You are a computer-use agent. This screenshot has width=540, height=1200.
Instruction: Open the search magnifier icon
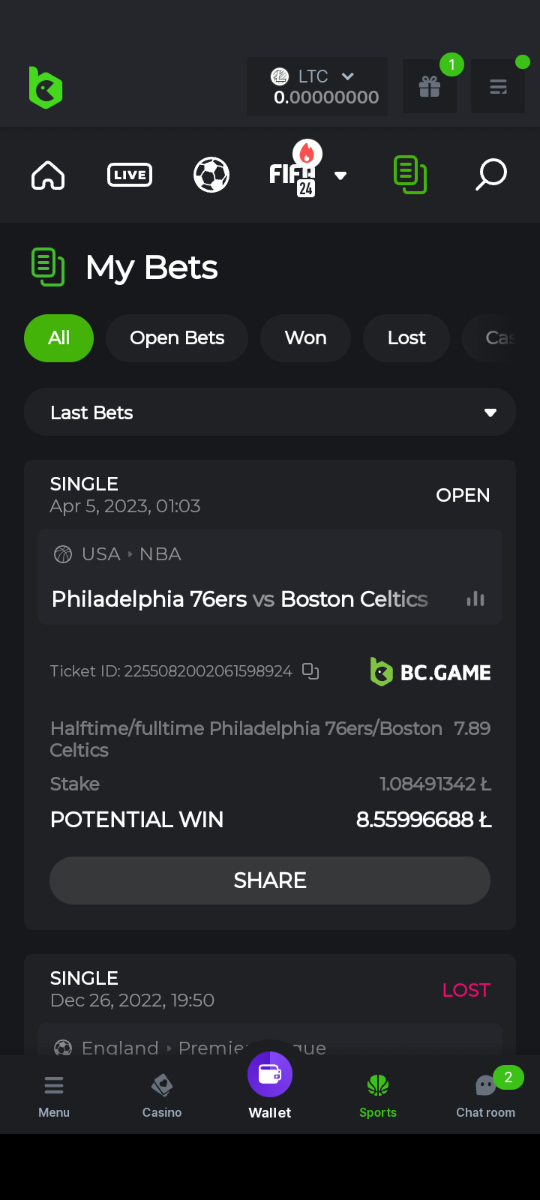click(x=490, y=175)
